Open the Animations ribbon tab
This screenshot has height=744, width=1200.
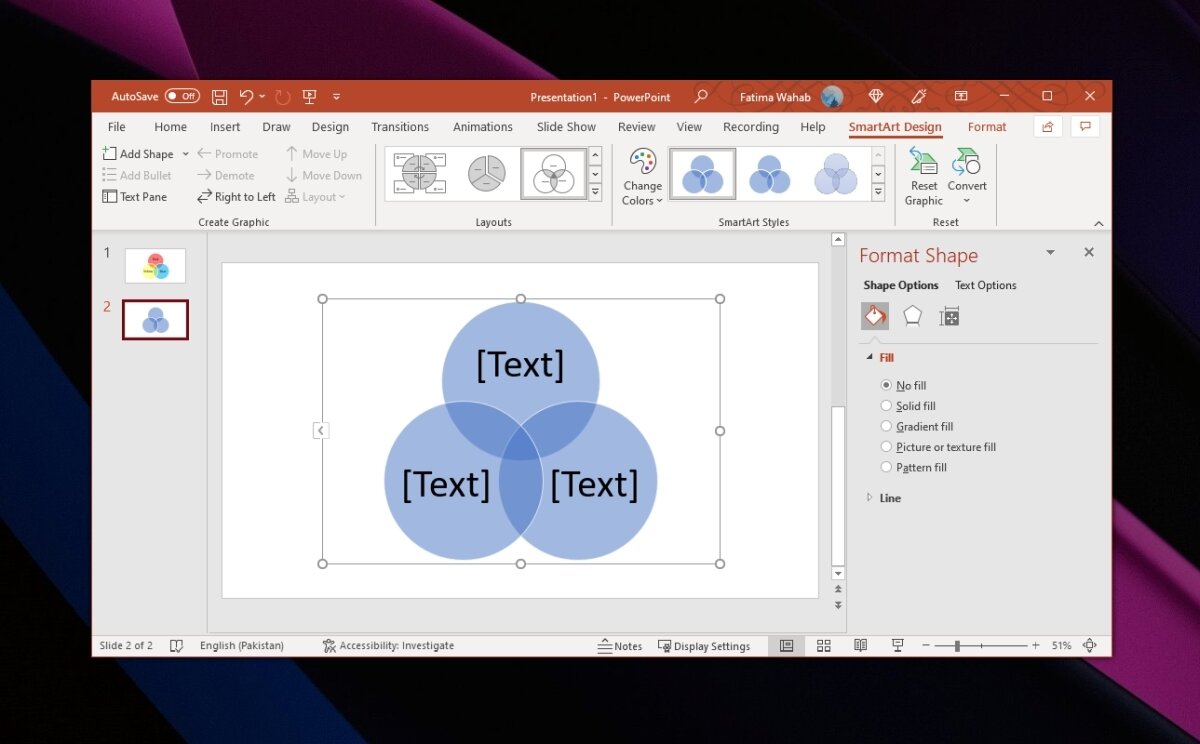click(x=483, y=127)
